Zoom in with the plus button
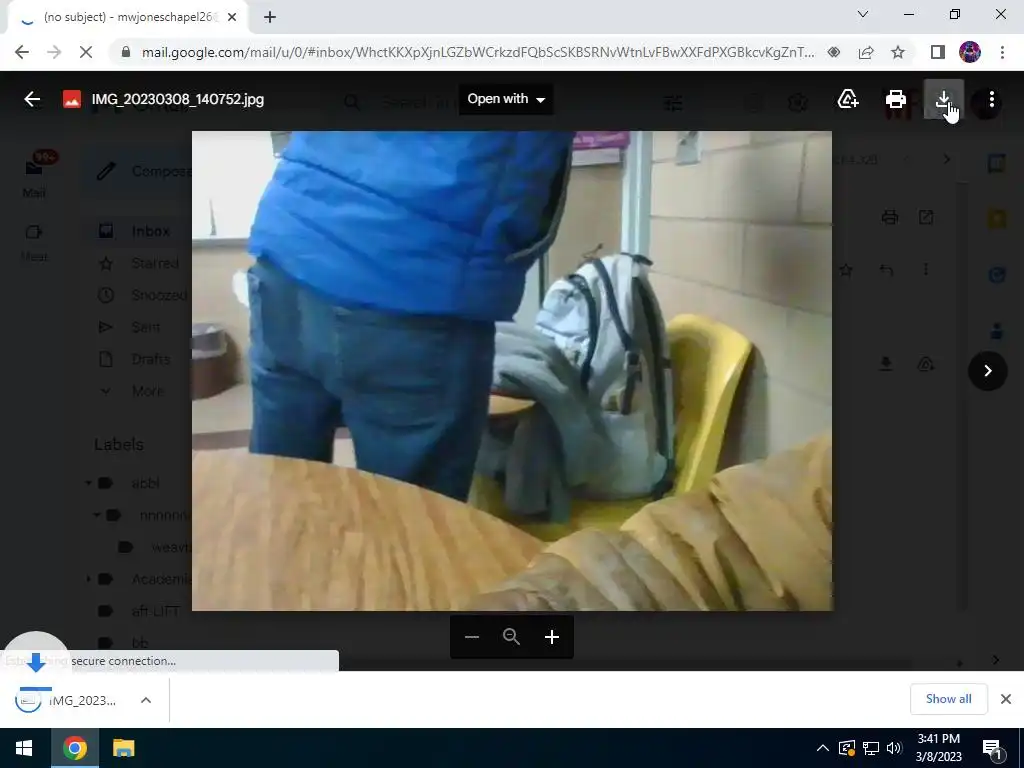This screenshot has height=768, width=1024. pos(551,637)
